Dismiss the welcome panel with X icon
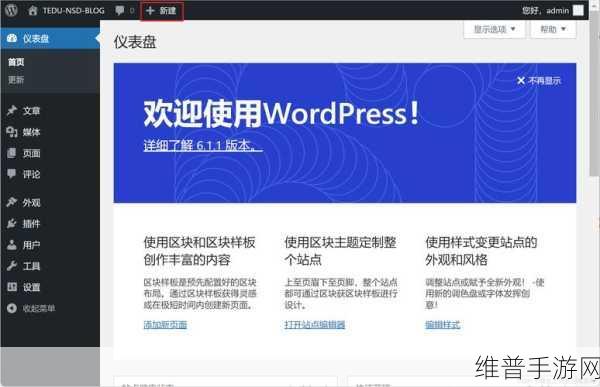The image size is (600, 387). (520, 80)
